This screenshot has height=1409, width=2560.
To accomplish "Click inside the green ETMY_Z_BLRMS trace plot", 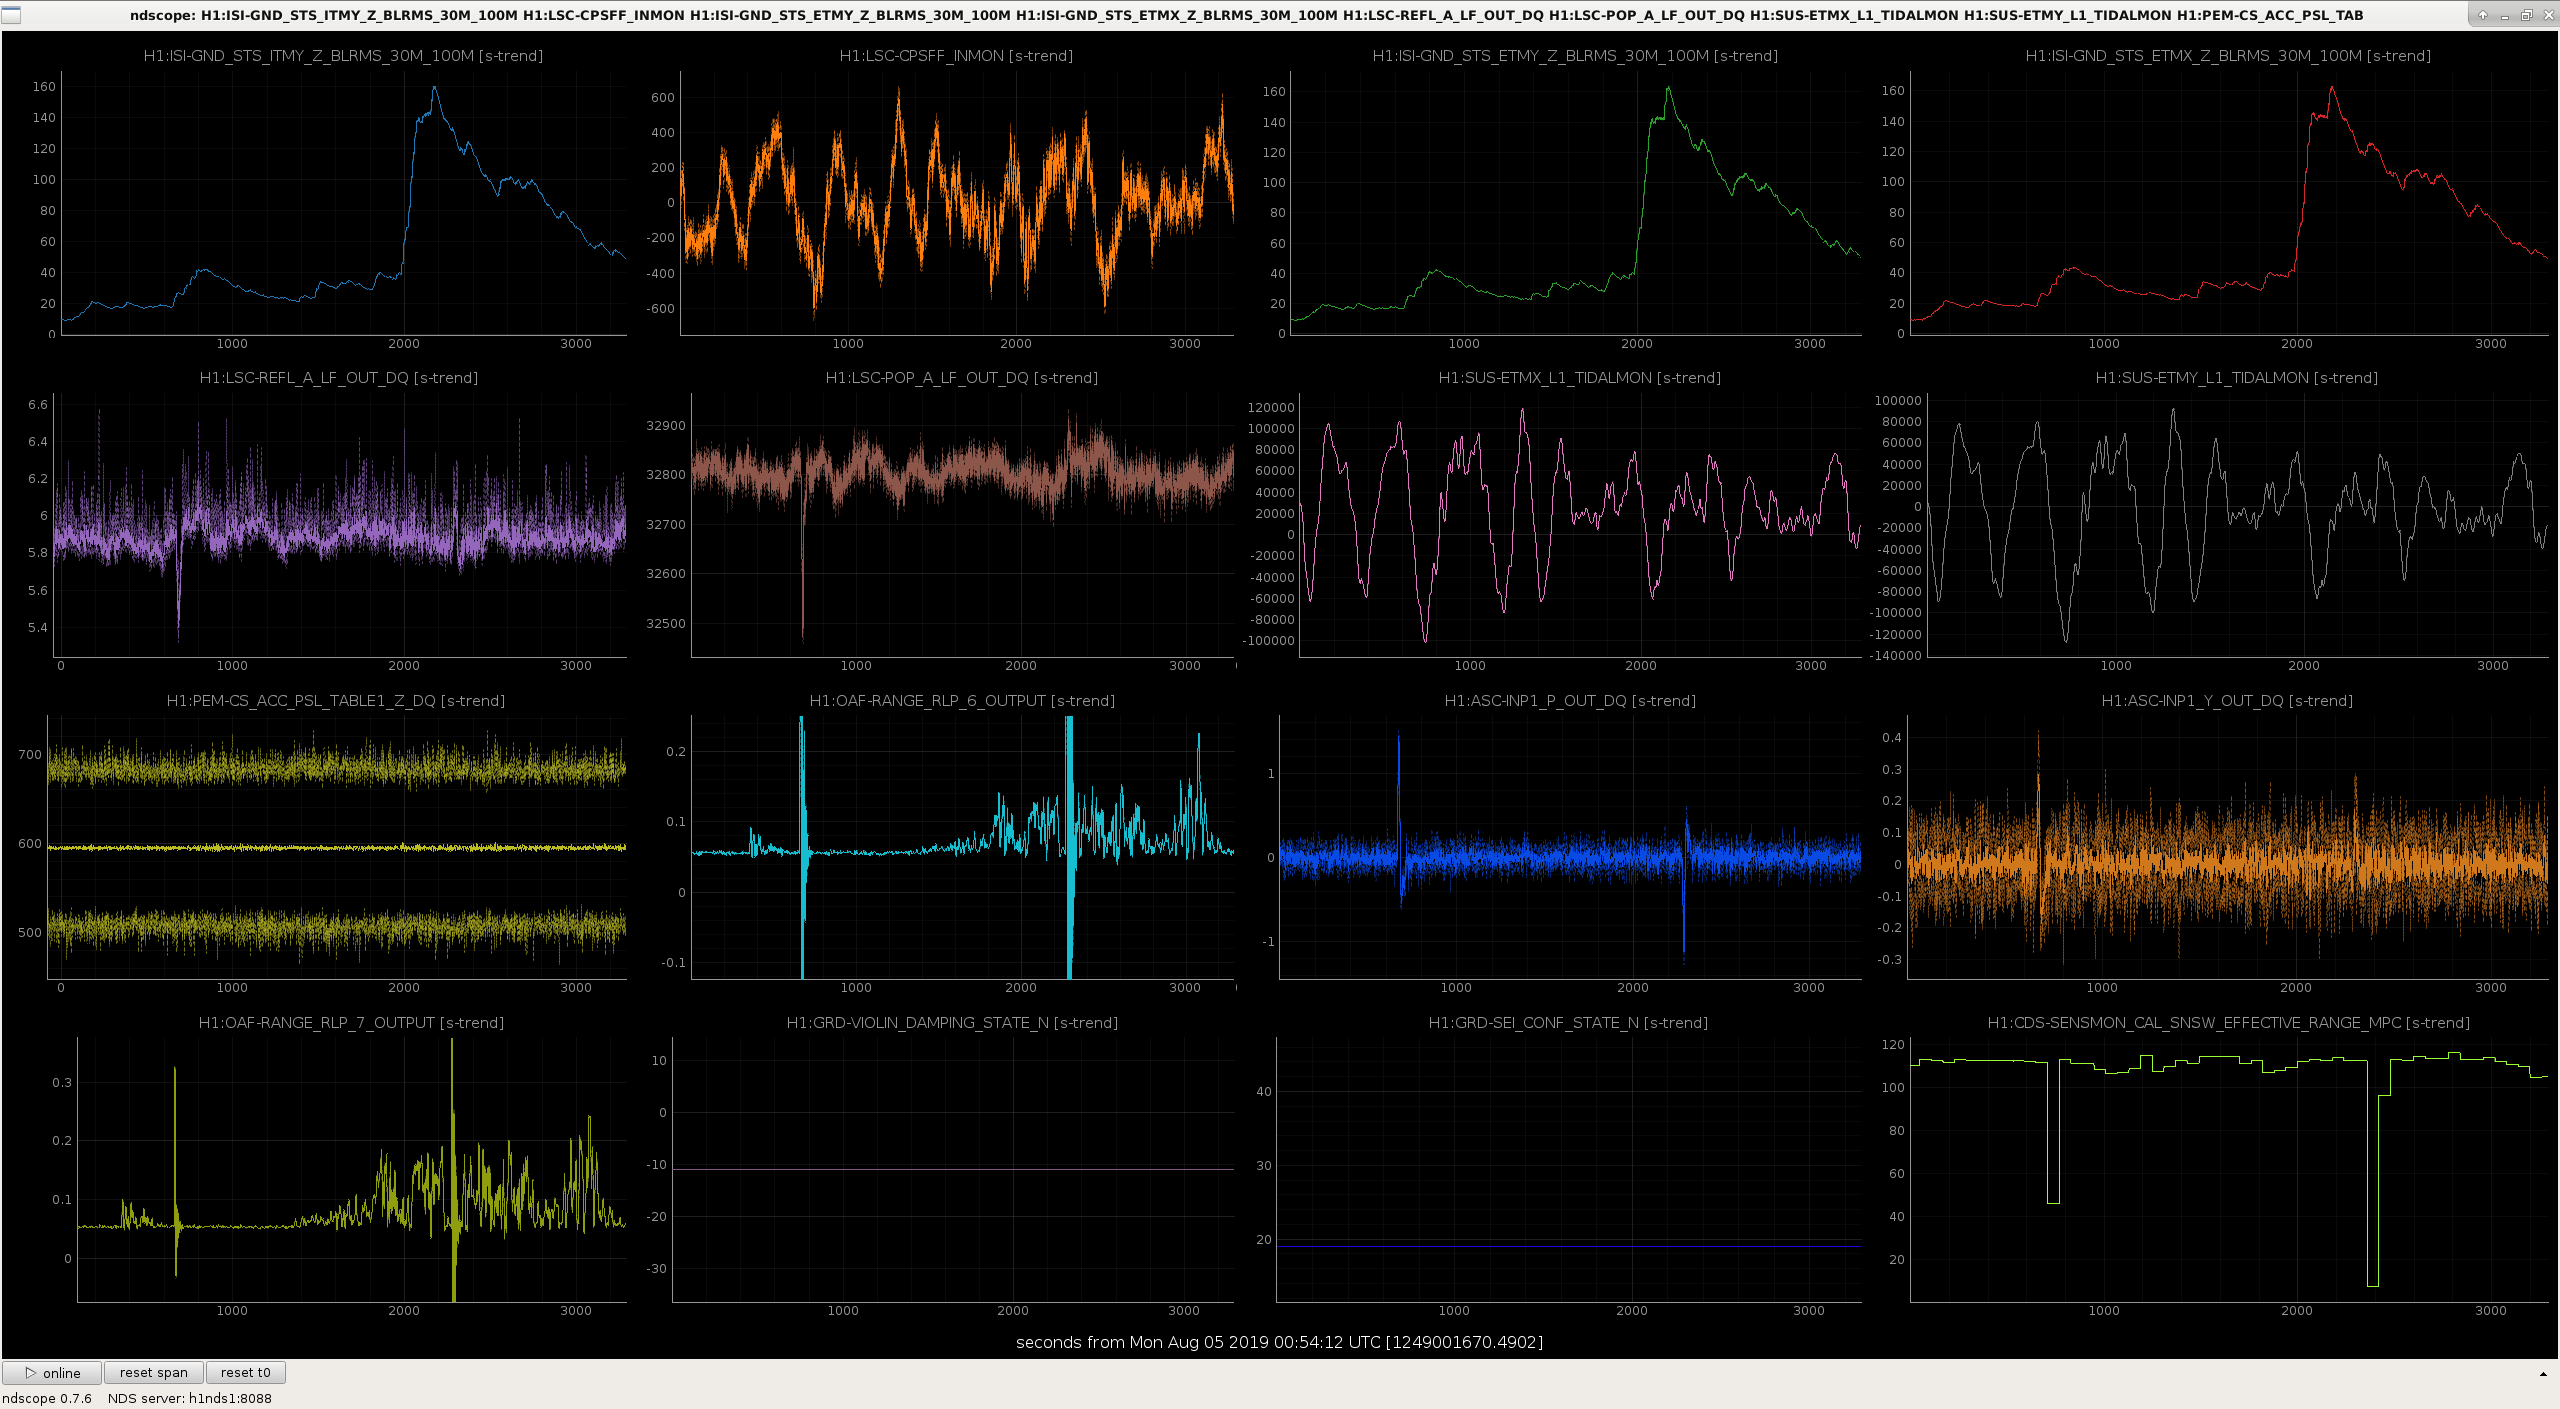I will 1576,203.
